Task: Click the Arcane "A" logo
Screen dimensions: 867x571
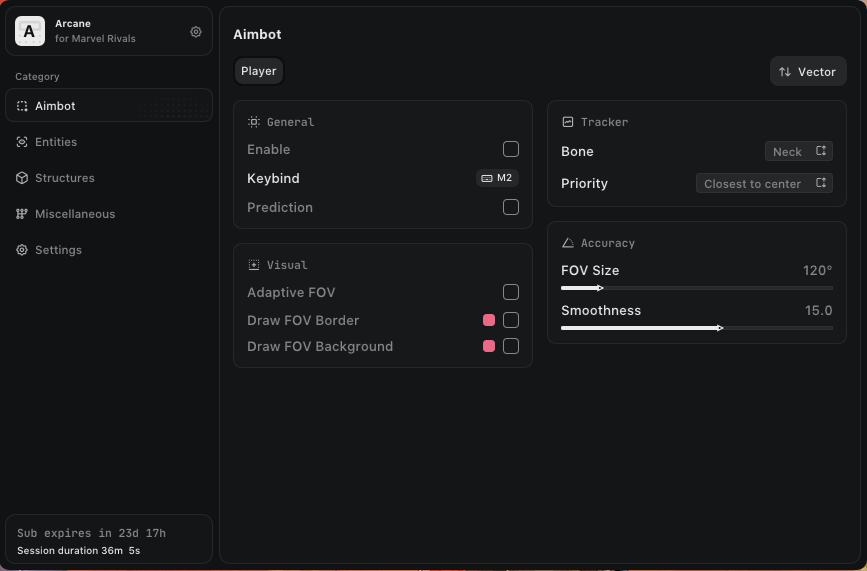Action: [30, 32]
